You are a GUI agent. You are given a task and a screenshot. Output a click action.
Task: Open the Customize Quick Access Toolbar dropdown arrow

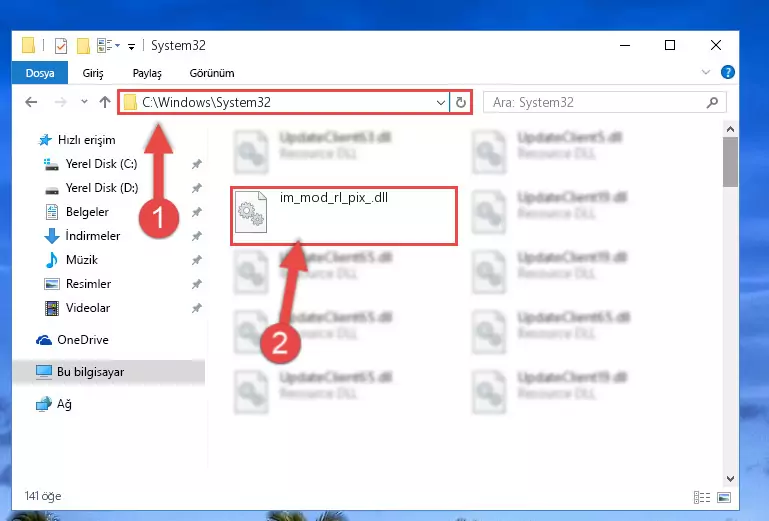pyautogui.click(x=131, y=47)
